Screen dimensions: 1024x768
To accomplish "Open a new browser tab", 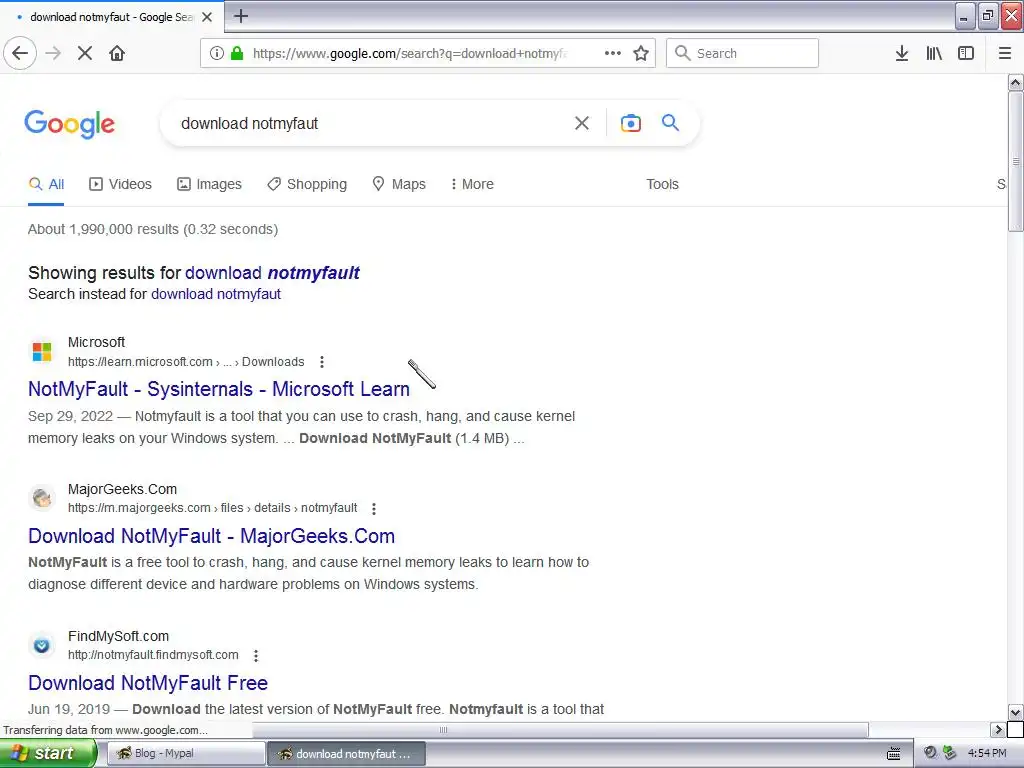I will (241, 16).
